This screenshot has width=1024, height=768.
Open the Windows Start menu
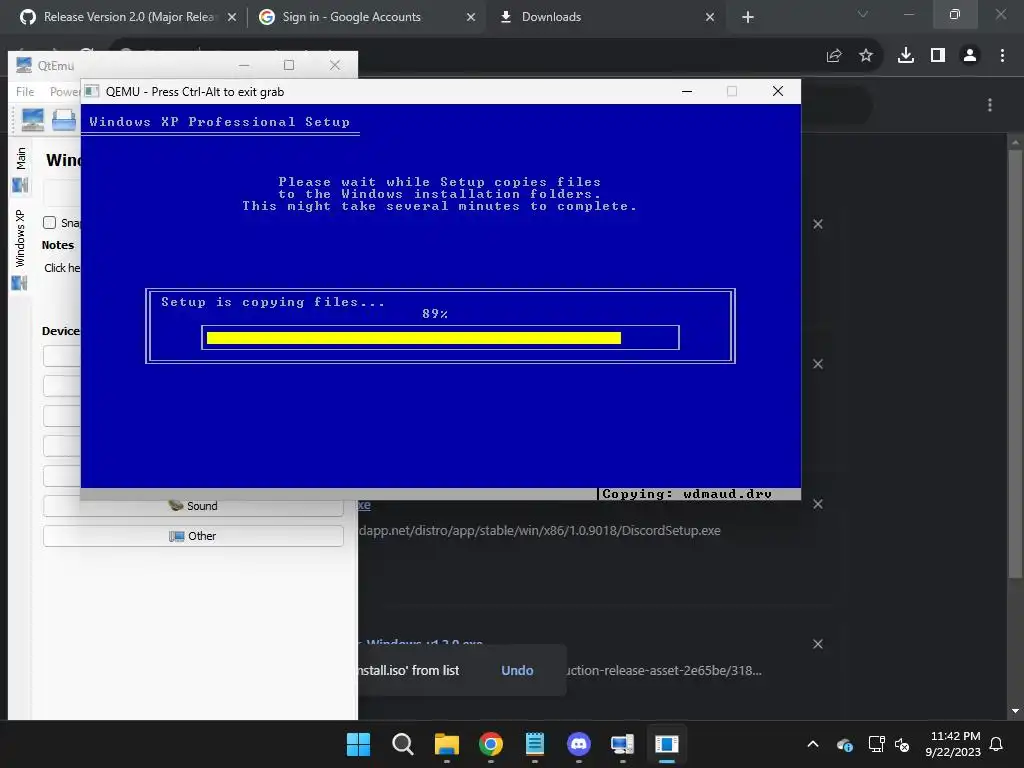358,744
